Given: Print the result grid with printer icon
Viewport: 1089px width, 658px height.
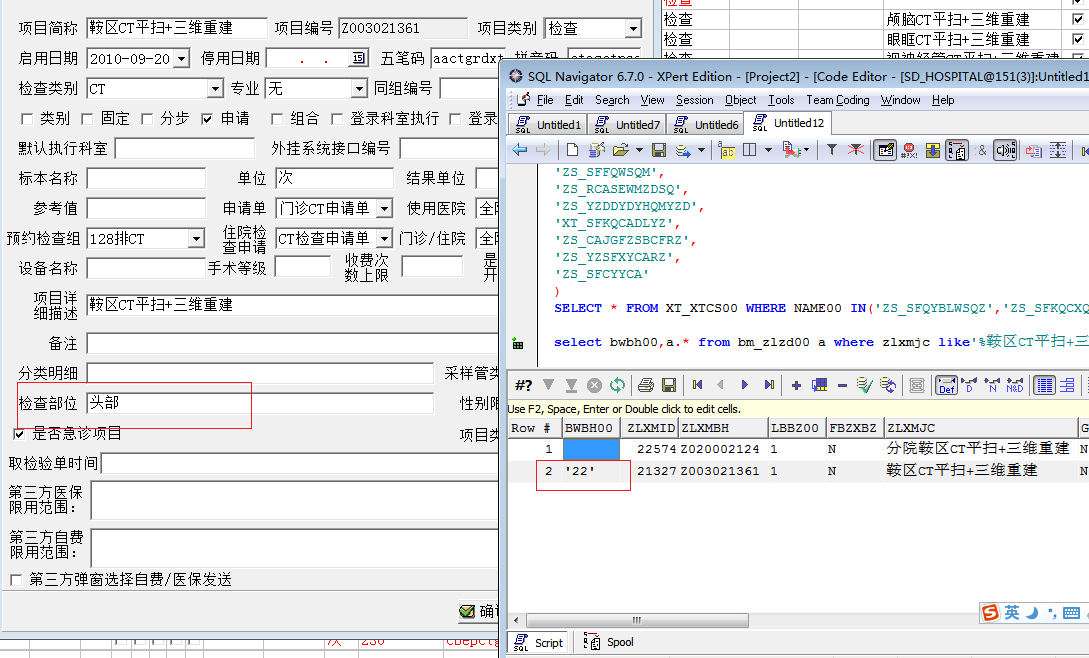Looking at the screenshot, I should [x=646, y=385].
